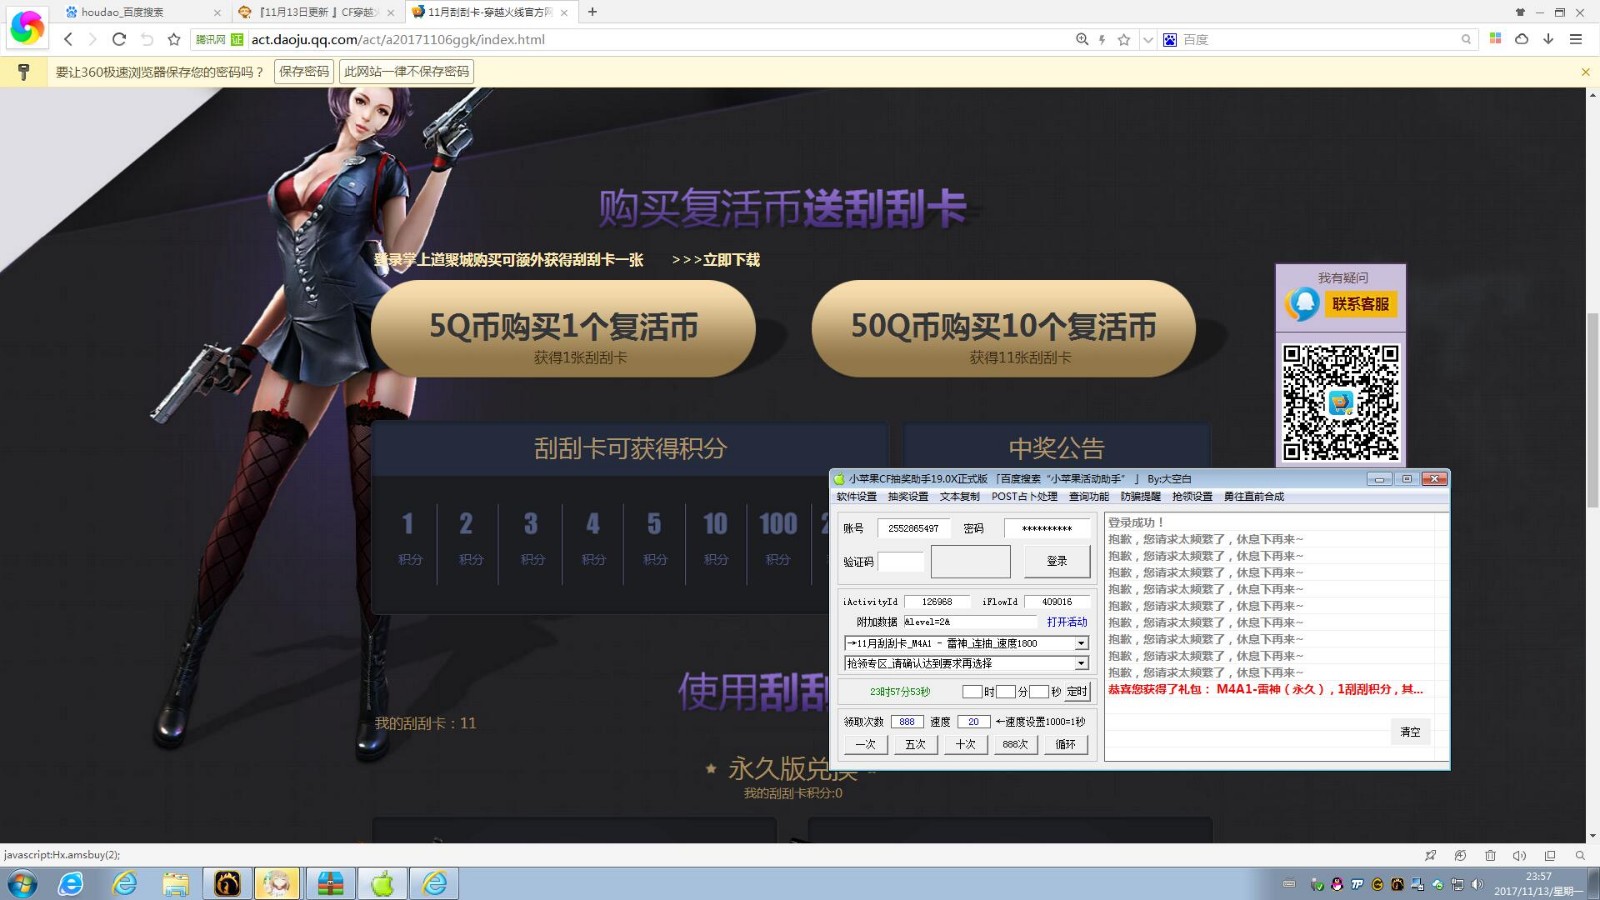Click the 一次 draw button
Viewport: 1600px width, 900px height.
pos(865,744)
